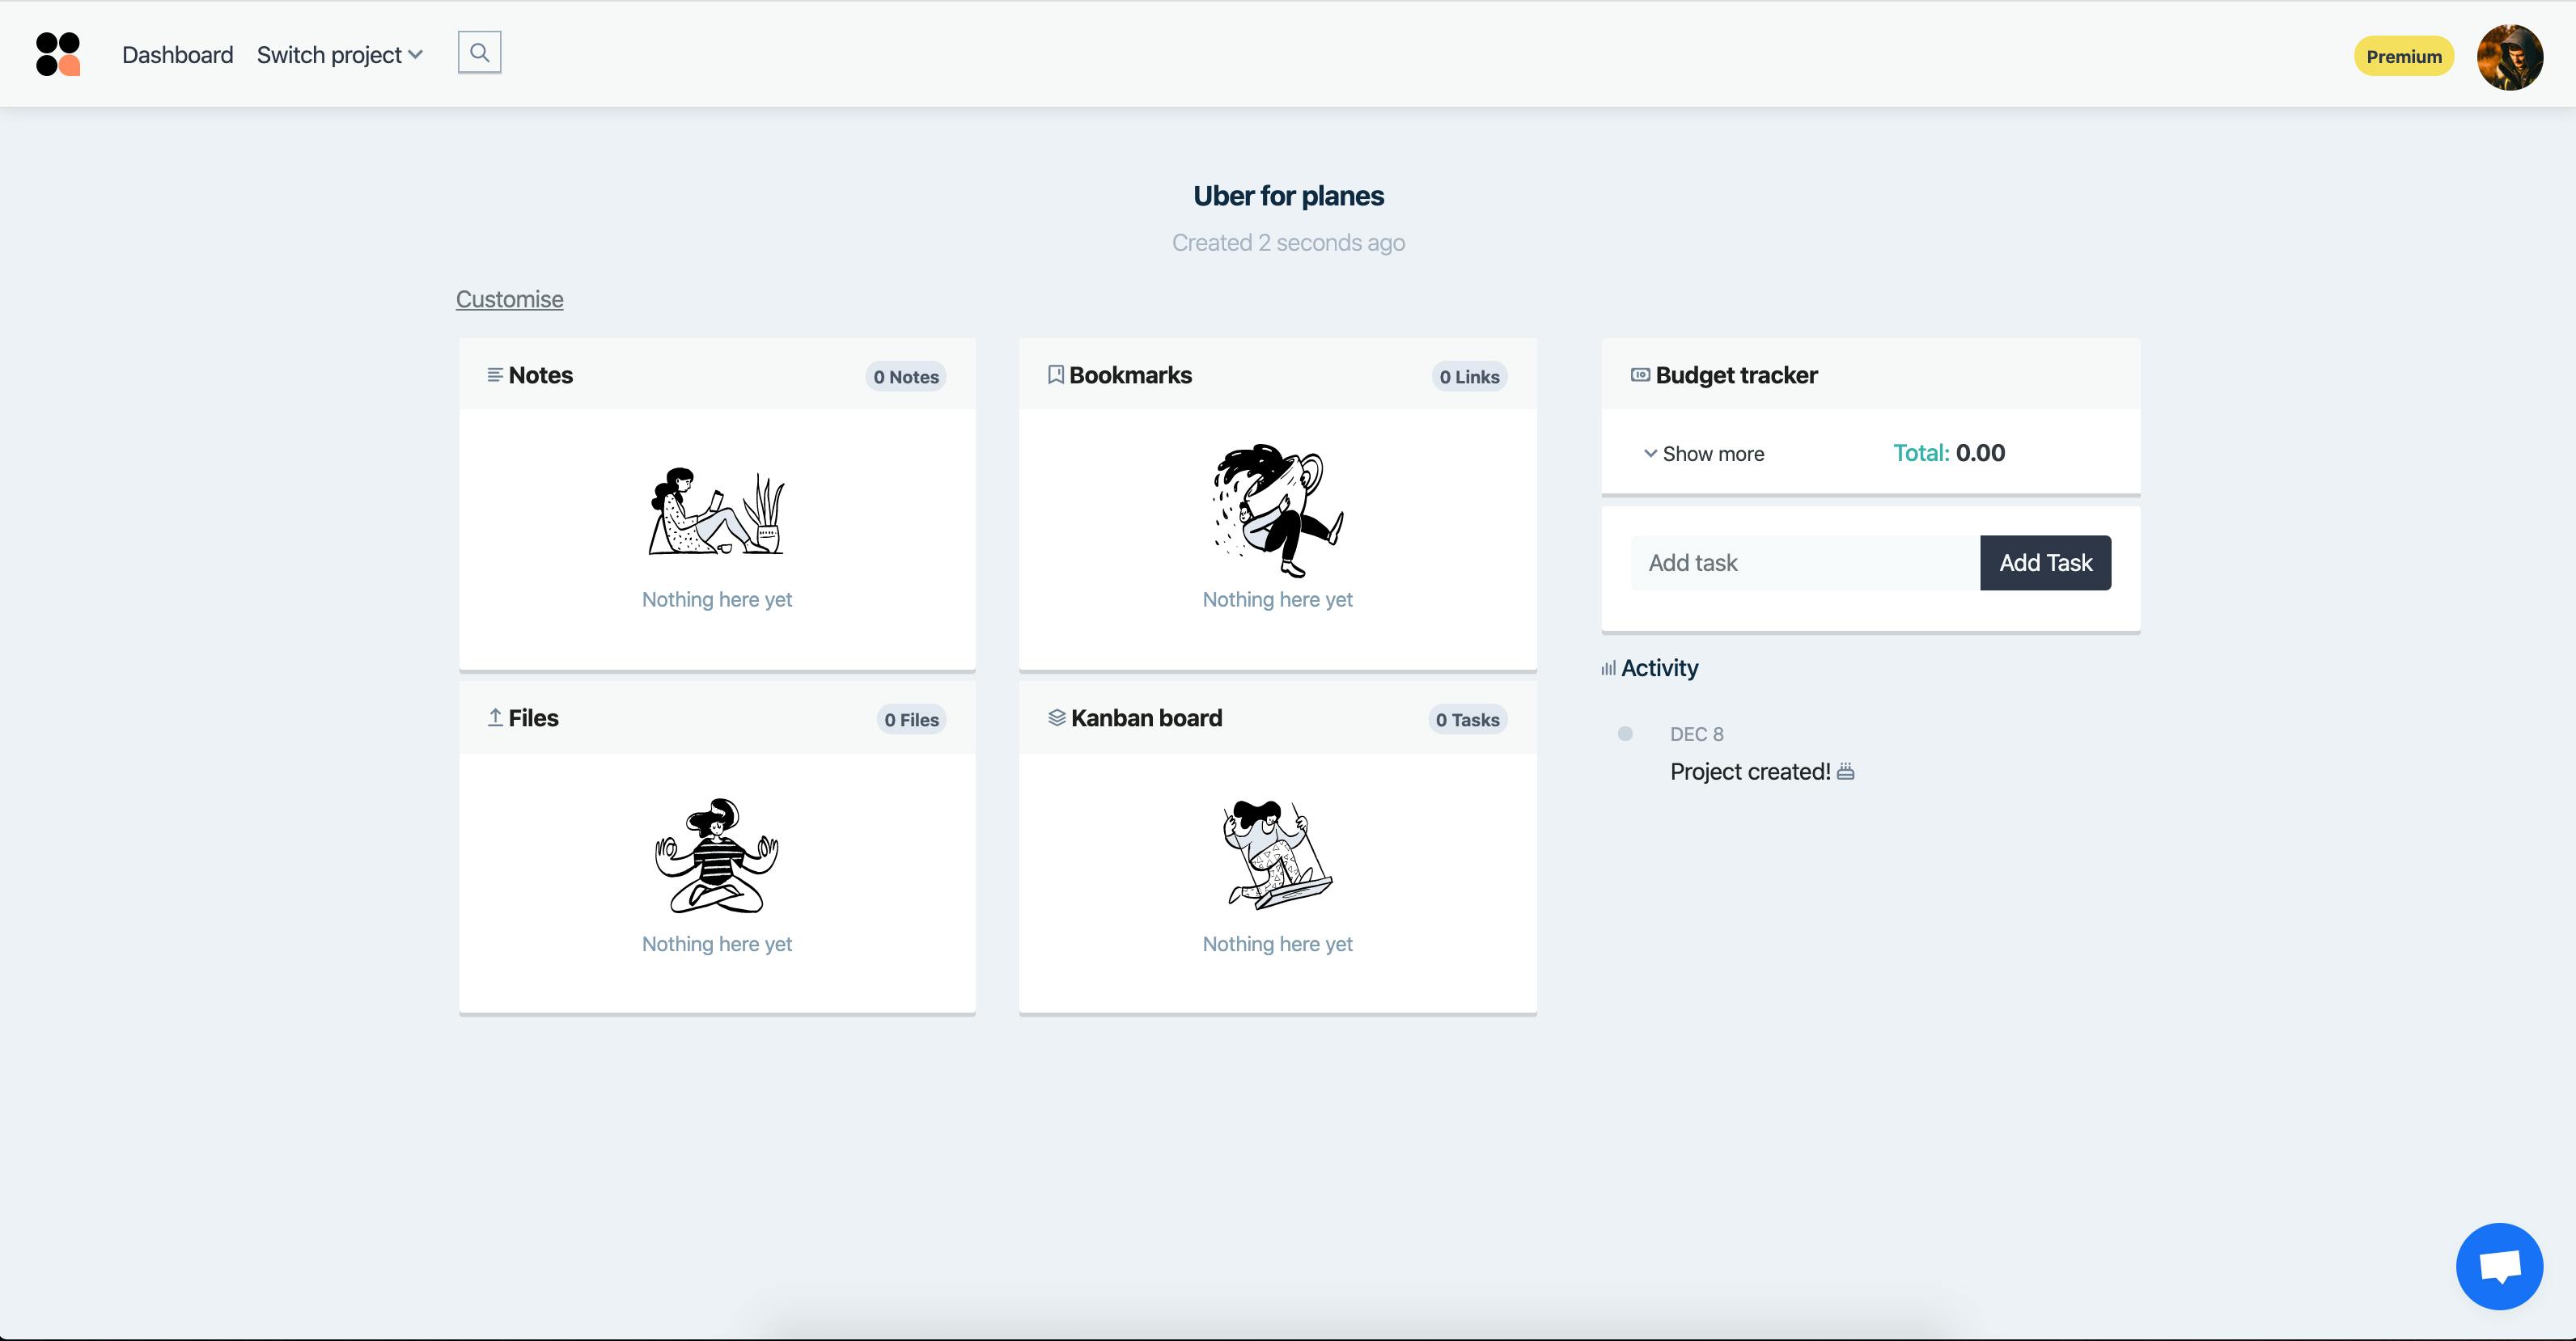Click the Budget tracker money icon
The width and height of the screenshot is (2576, 1341).
point(1640,375)
